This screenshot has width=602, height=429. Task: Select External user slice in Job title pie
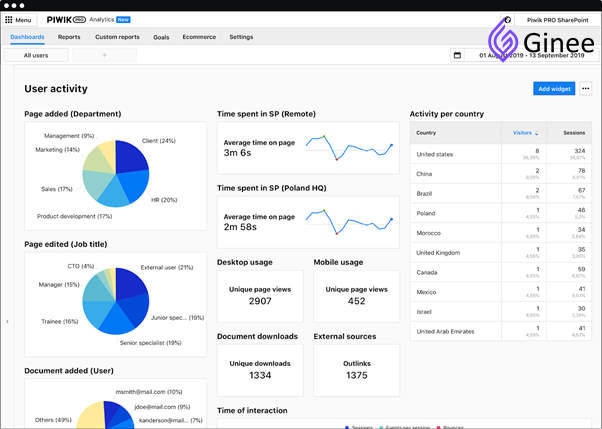pyautogui.click(x=131, y=283)
